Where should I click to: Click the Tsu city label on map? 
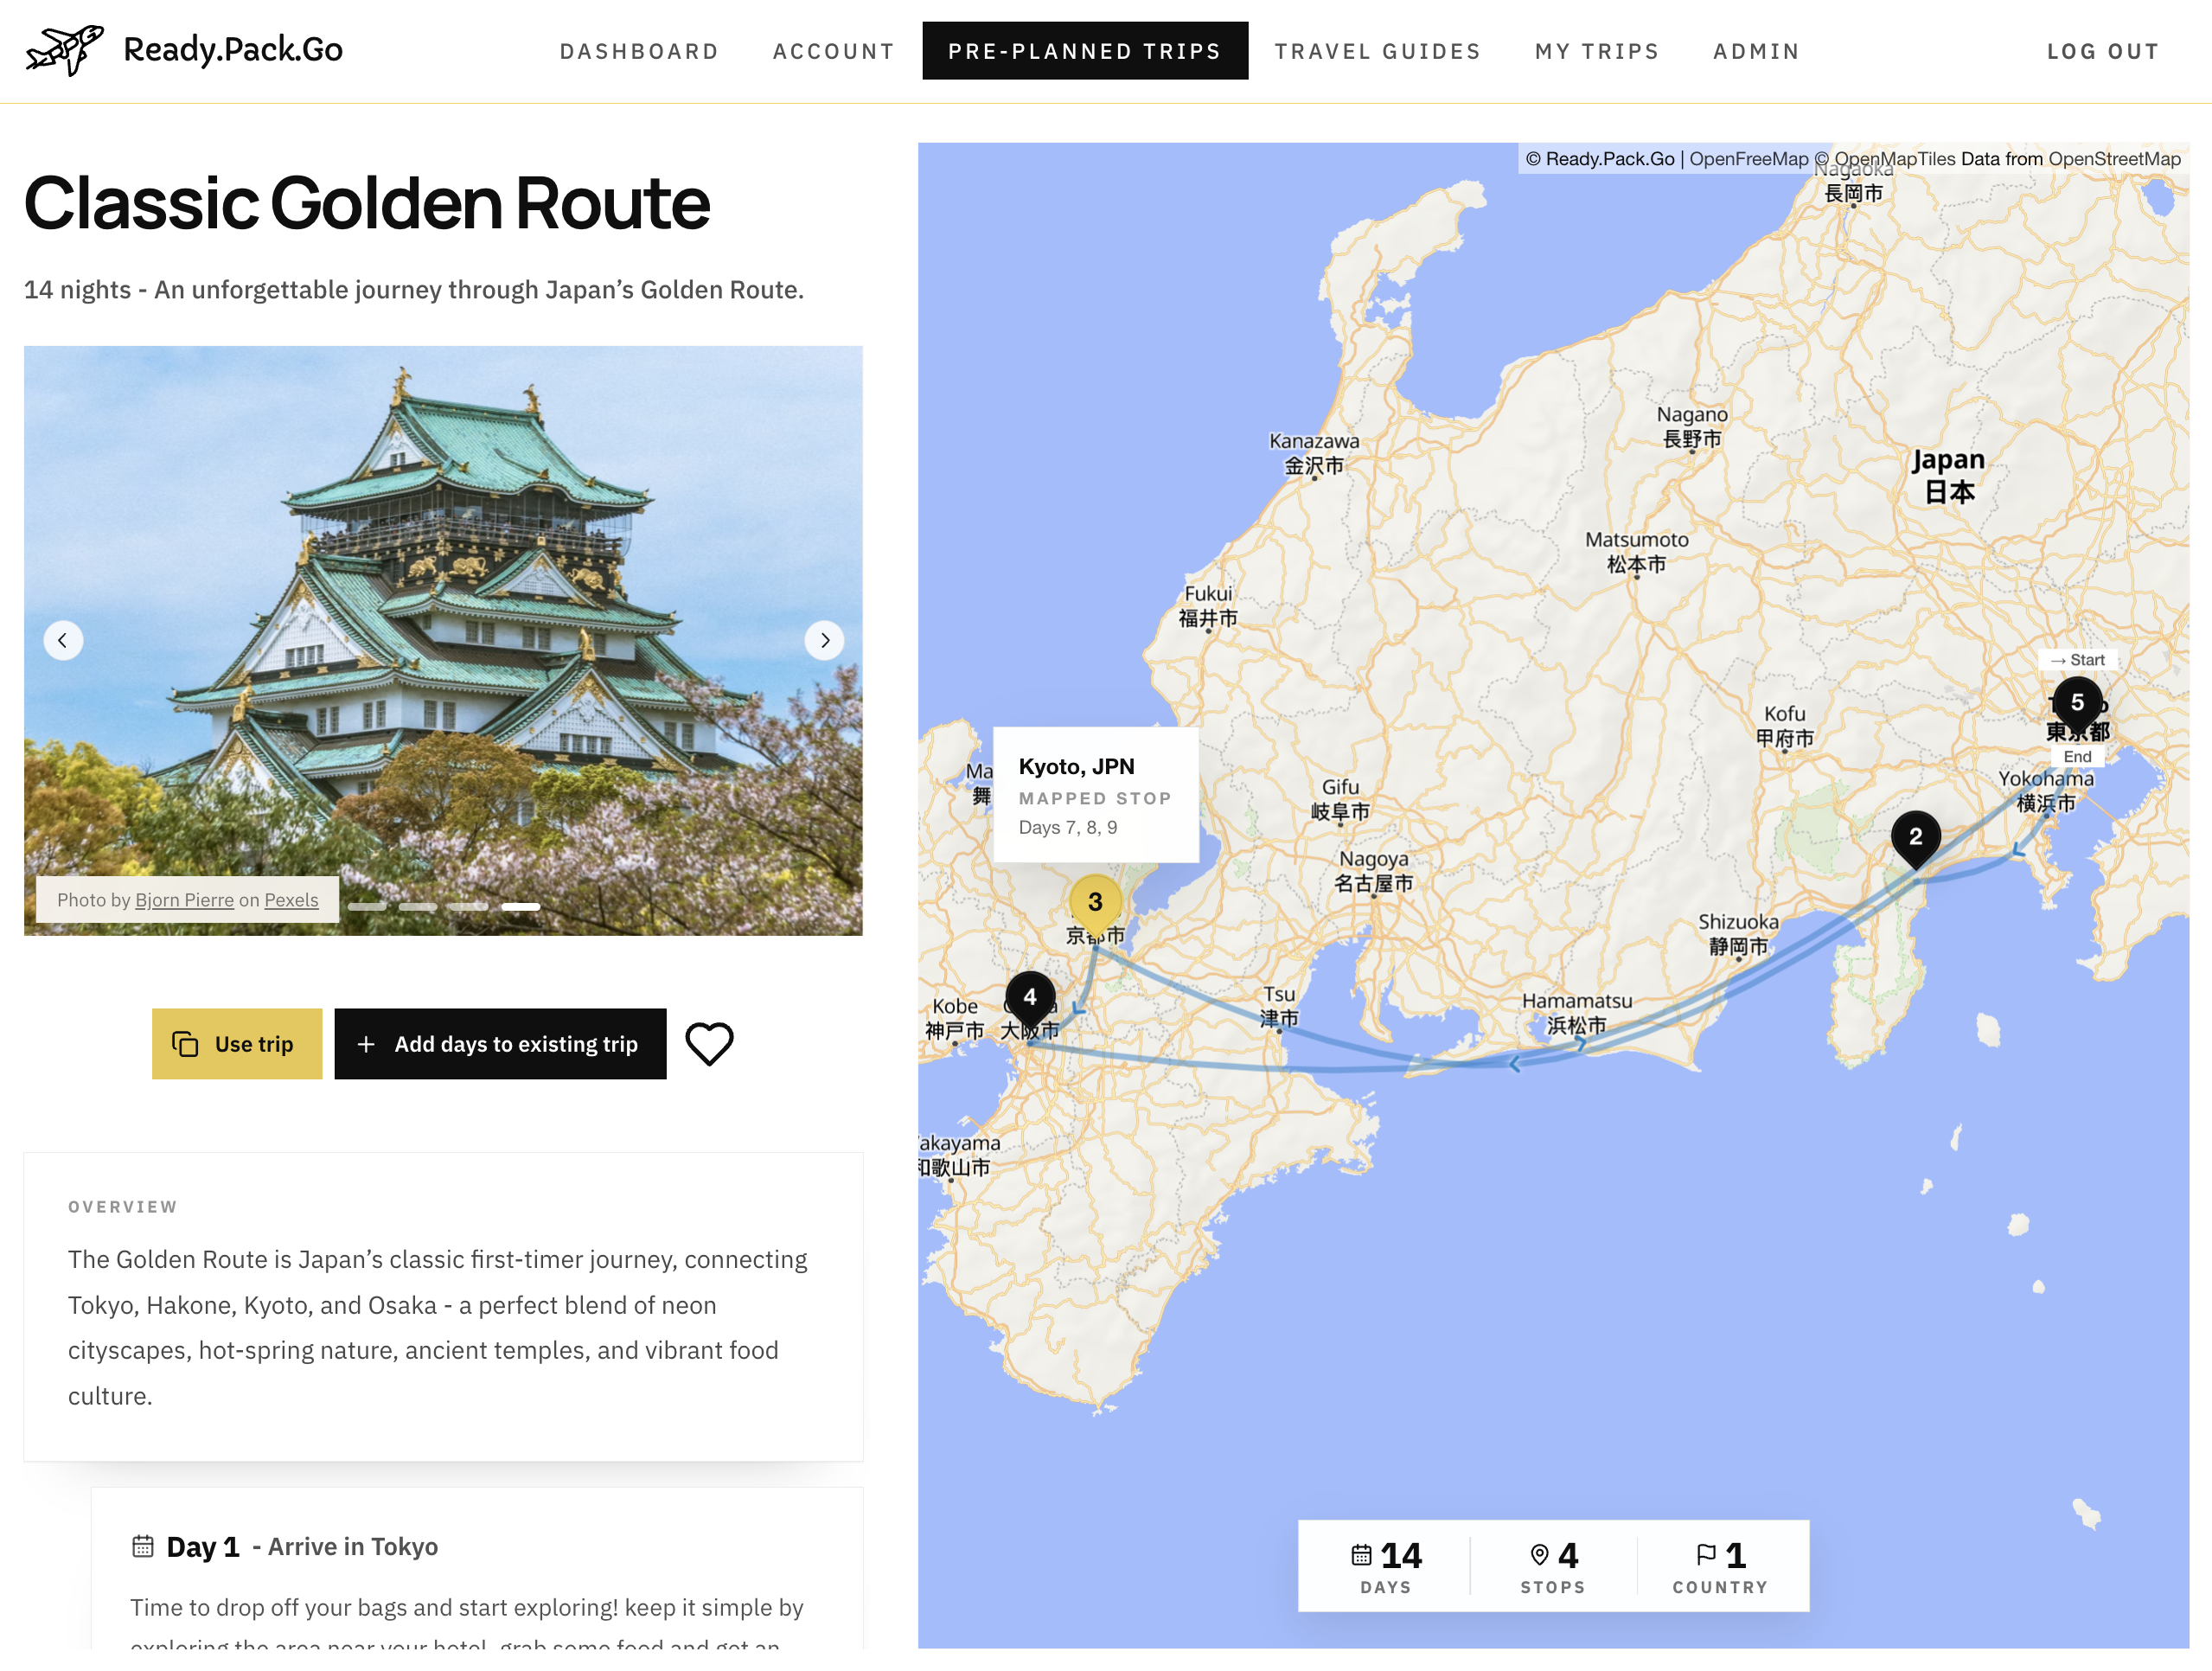point(1279,1006)
